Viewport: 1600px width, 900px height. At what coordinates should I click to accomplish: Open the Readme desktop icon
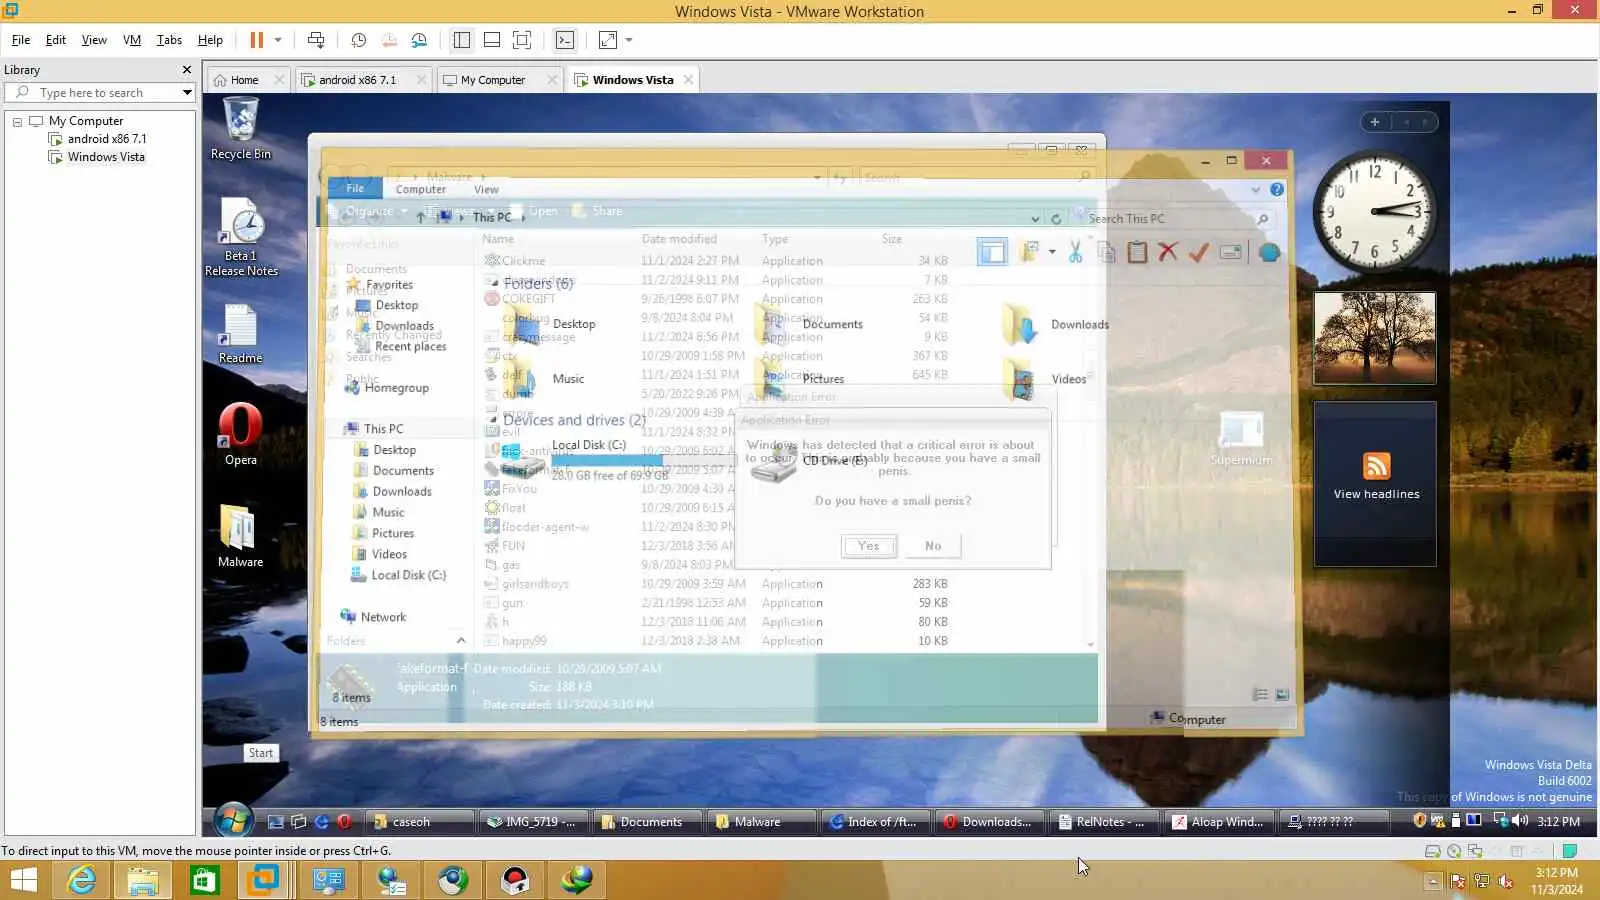pos(241,334)
